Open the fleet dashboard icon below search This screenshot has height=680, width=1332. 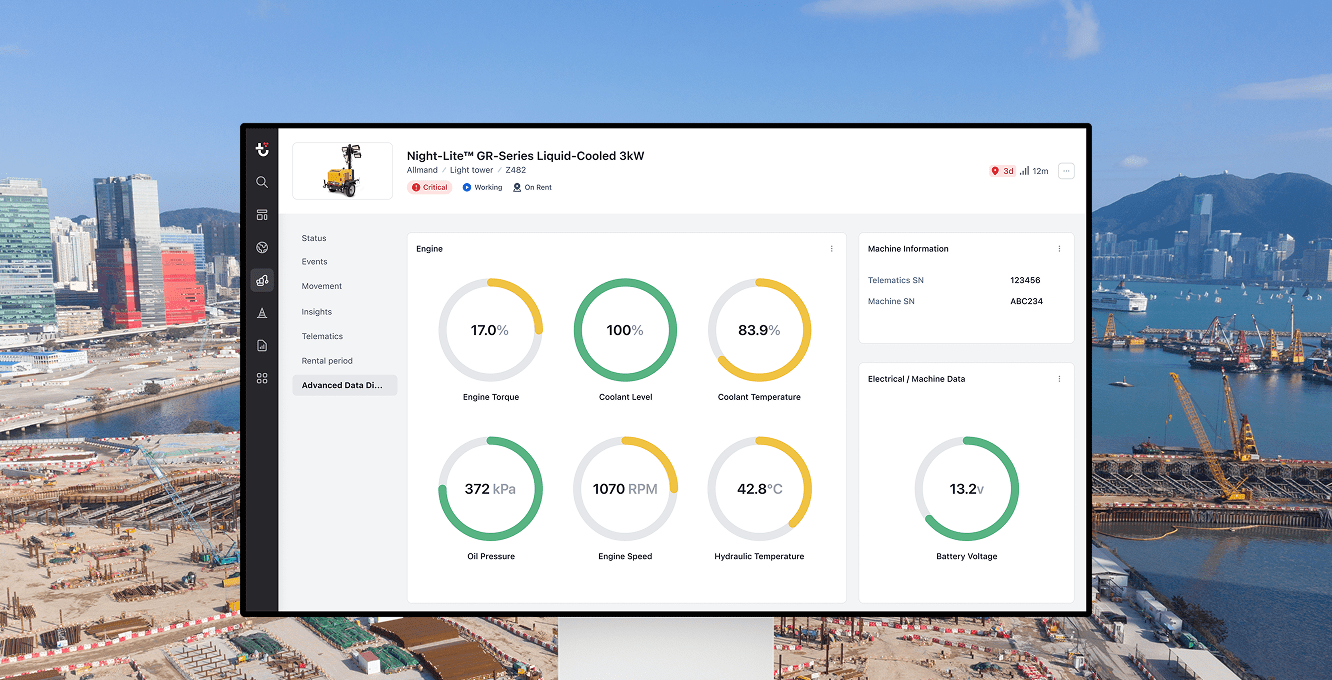(262, 214)
